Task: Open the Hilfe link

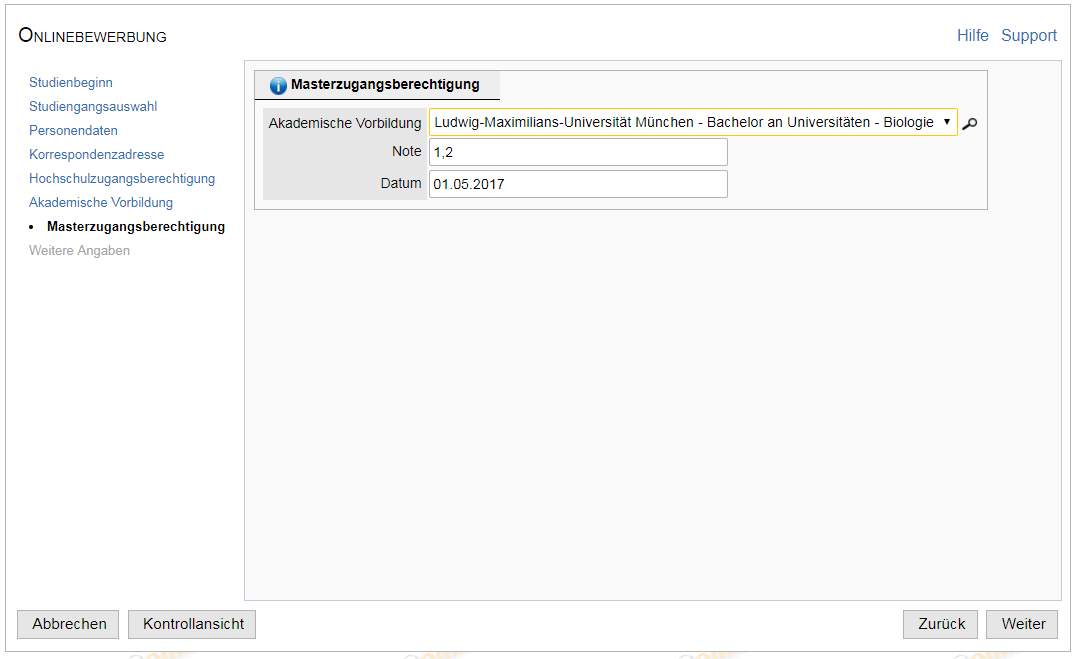Action: pos(972,35)
